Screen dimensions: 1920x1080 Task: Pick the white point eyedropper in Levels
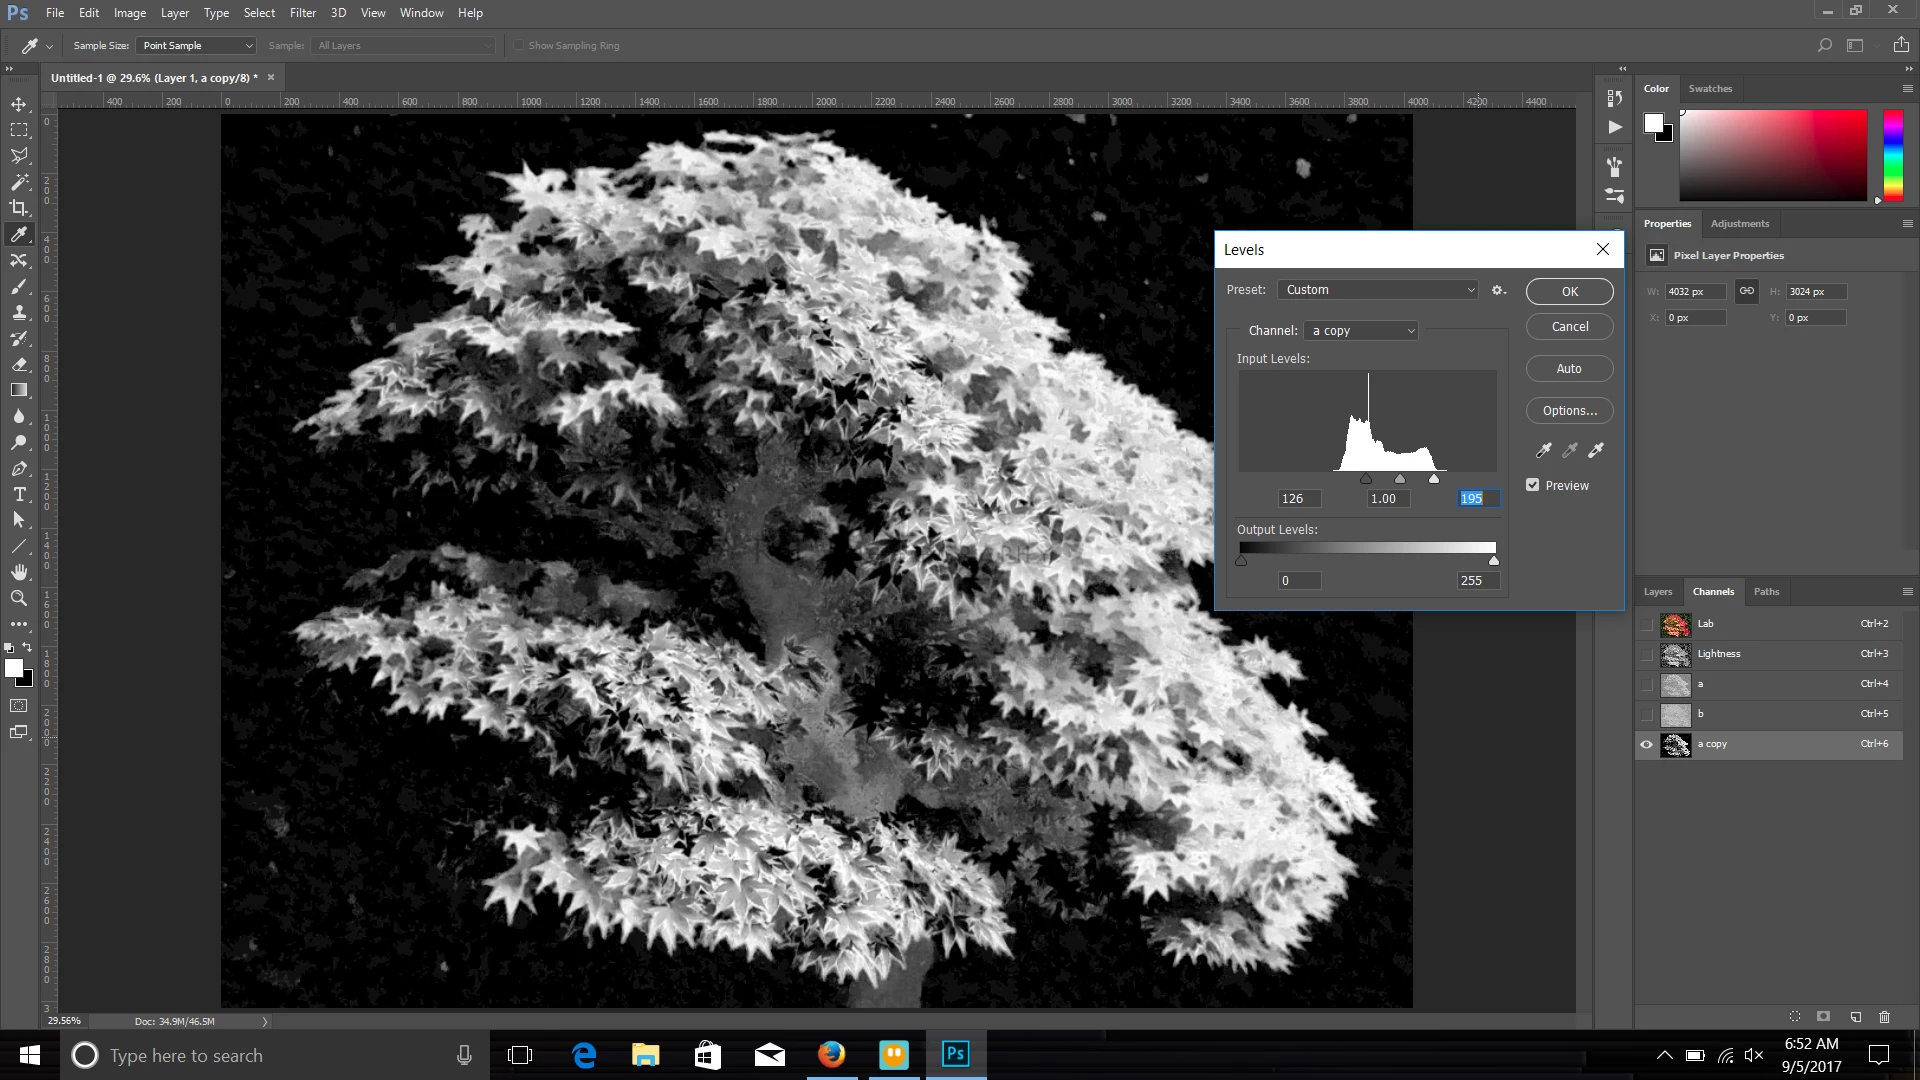click(1596, 450)
